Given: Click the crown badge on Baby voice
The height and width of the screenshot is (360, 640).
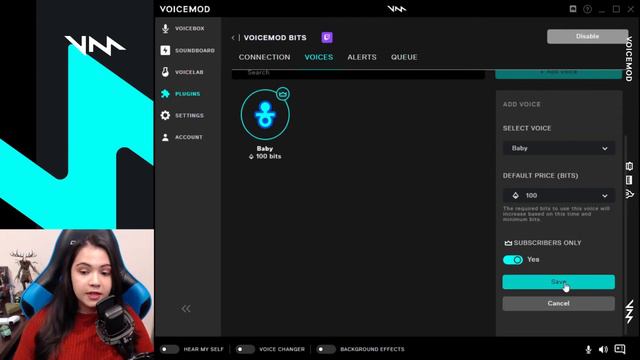Looking at the screenshot, I should tap(283, 94).
